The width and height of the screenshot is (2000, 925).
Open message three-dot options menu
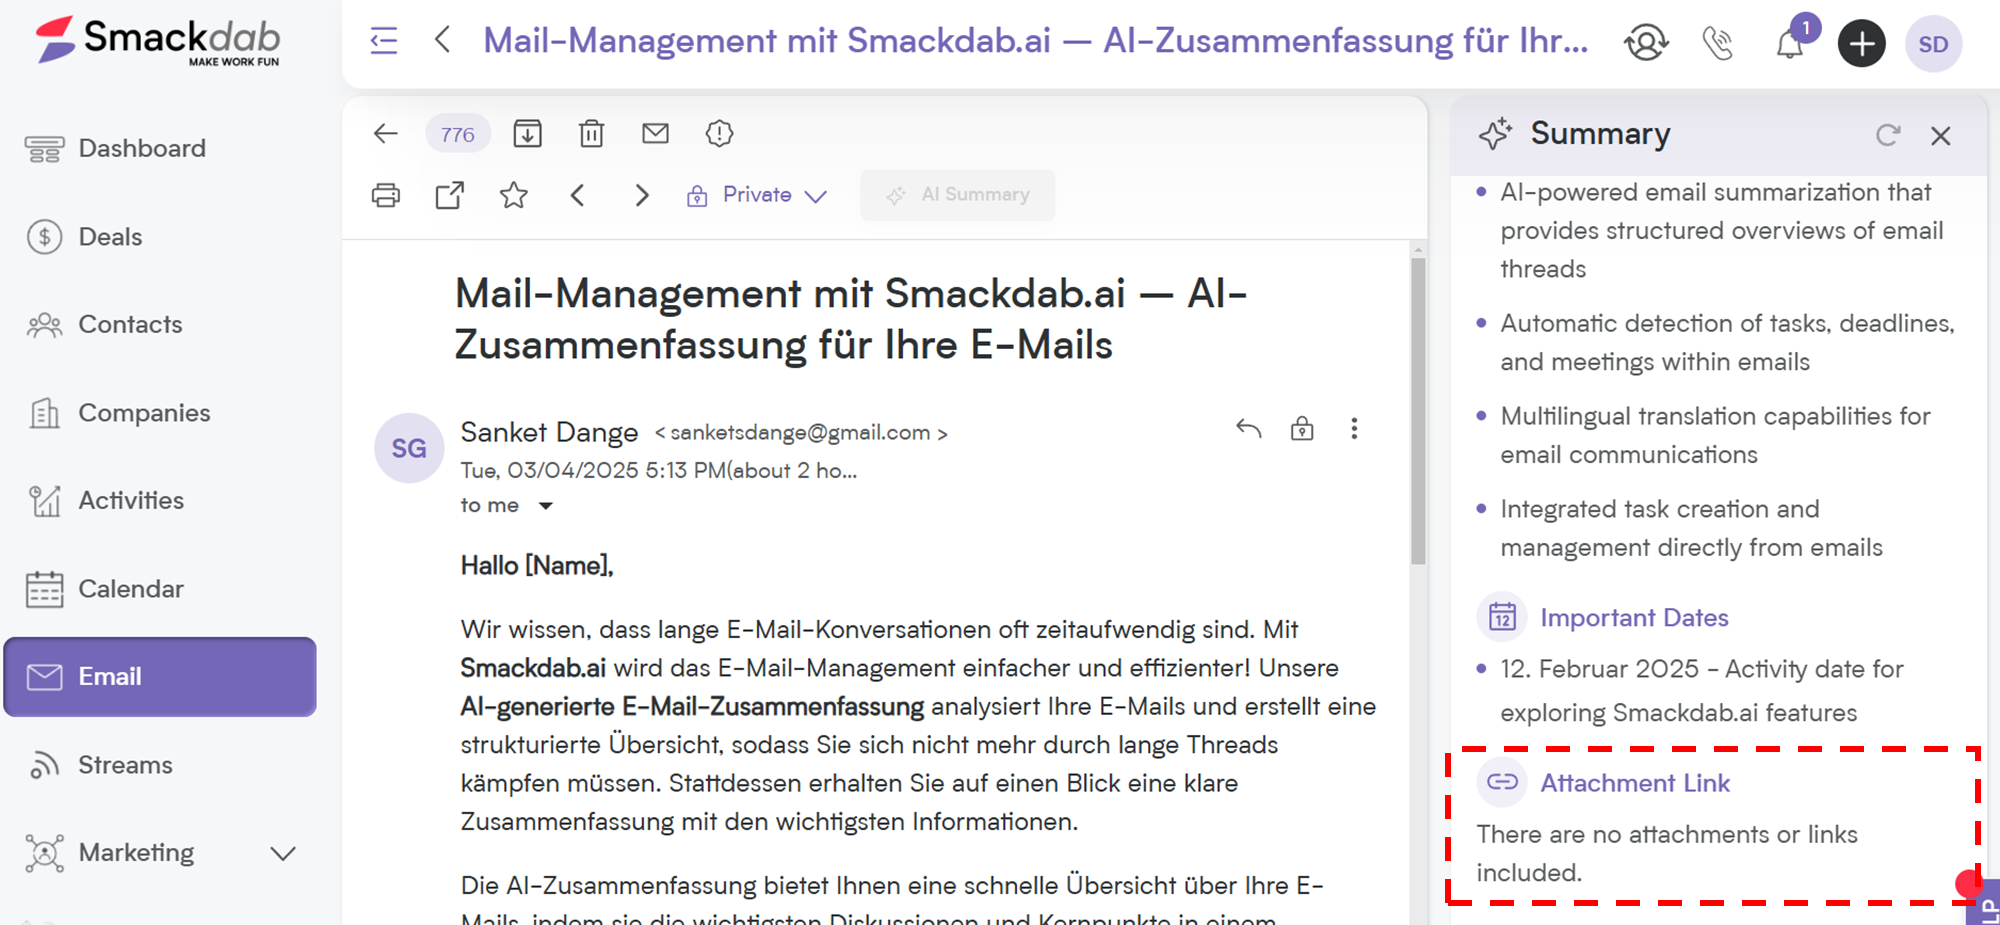(1354, 429)
